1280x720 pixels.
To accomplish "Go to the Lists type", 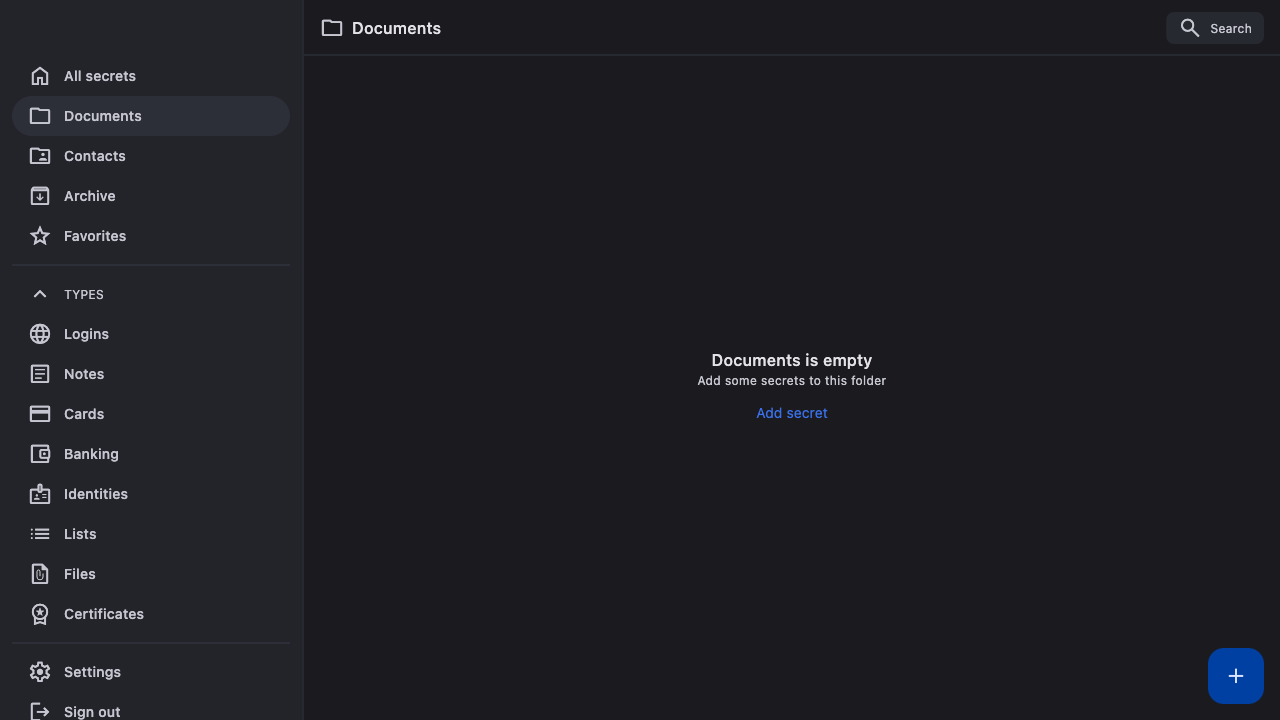I will pyautogui.click(x=80, y=534).
